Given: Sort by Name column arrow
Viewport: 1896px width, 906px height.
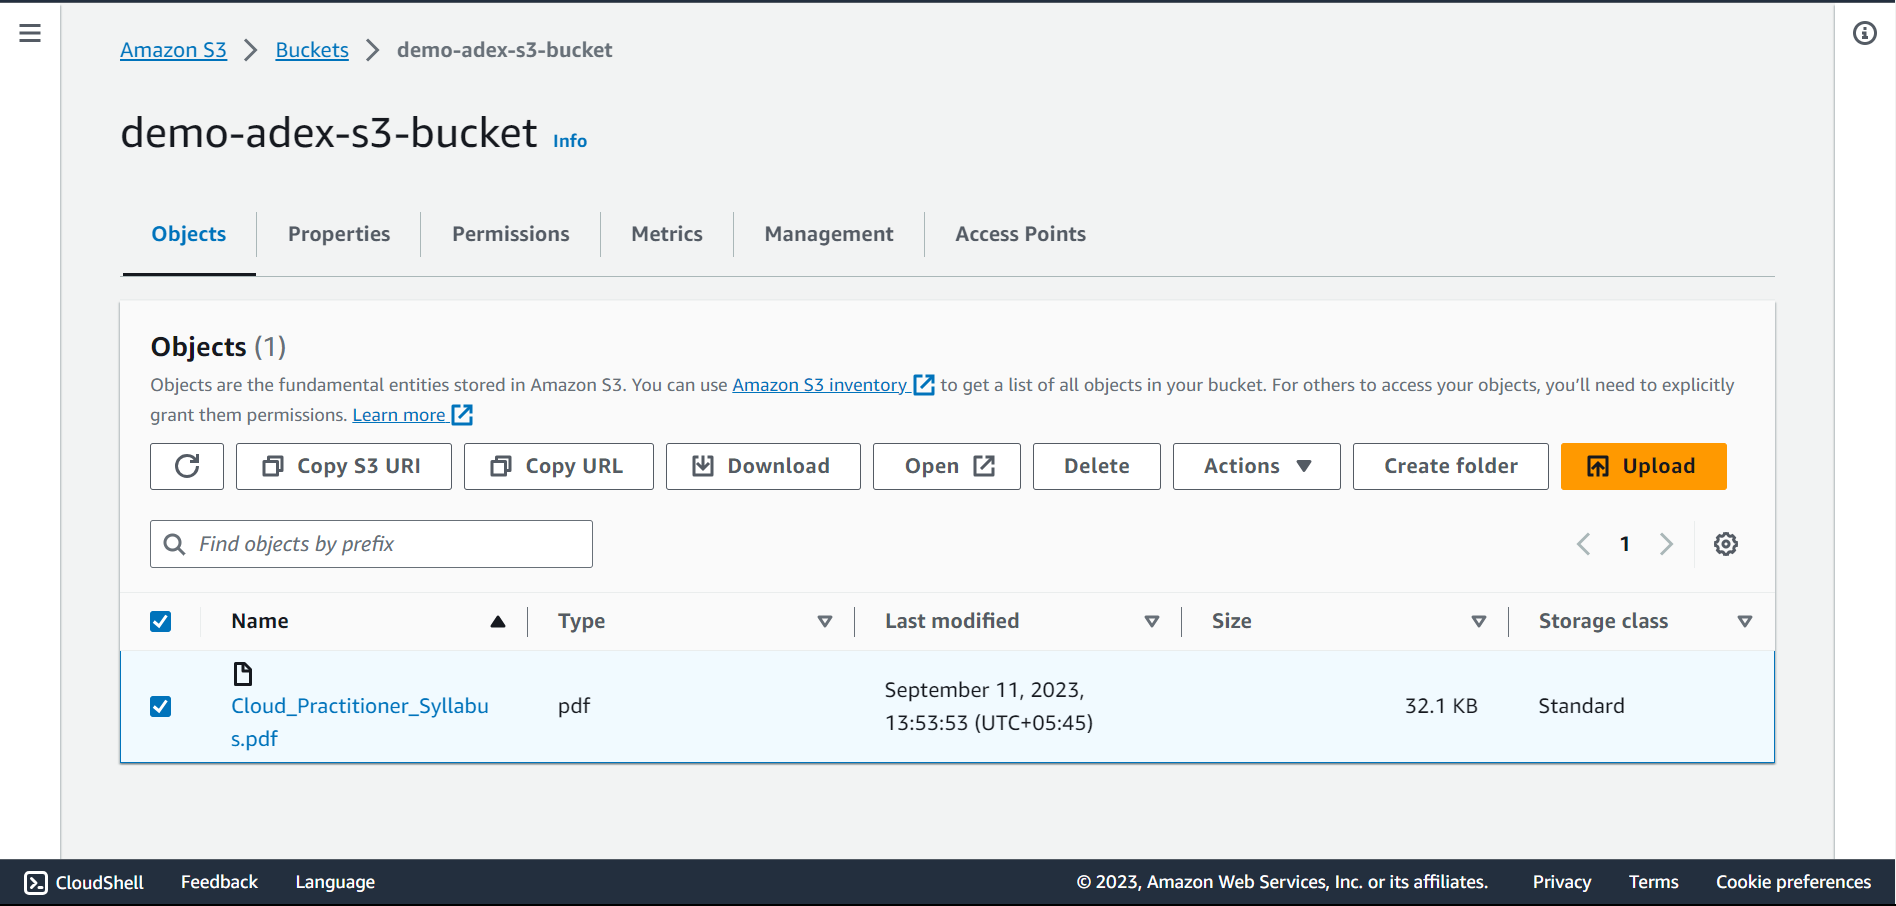Looking at the screenshot, I should (497, 621).
